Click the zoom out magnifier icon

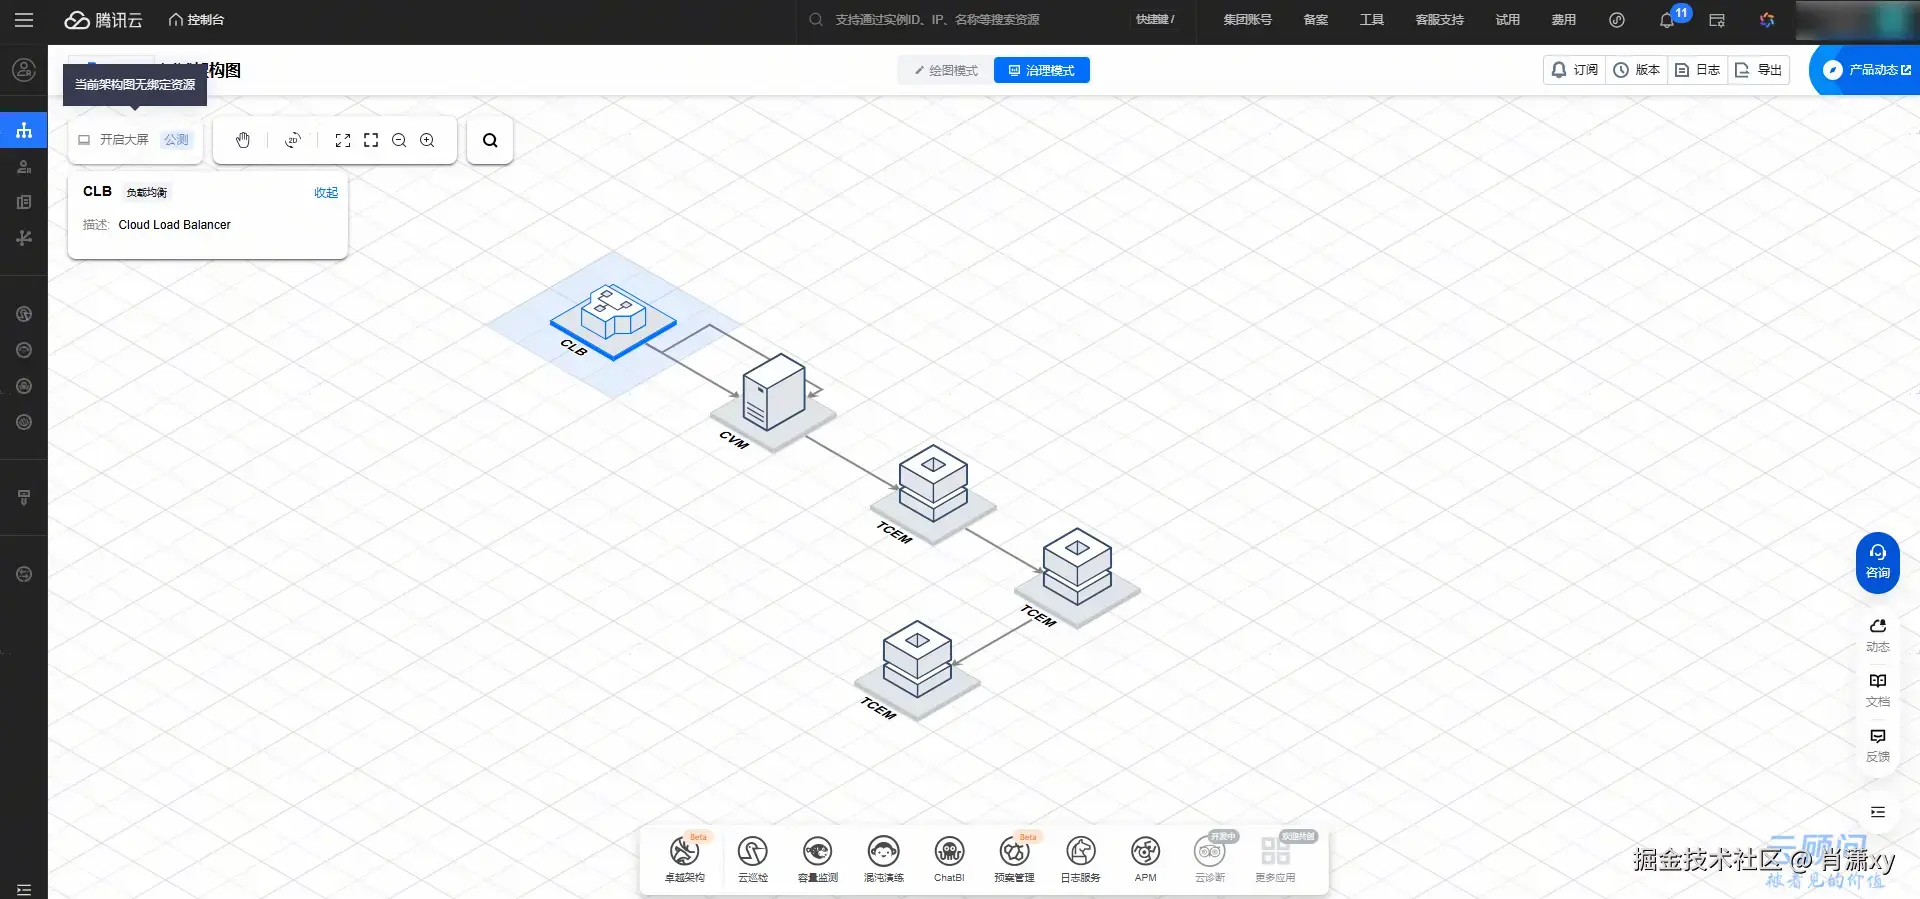[x=399, y=140]
